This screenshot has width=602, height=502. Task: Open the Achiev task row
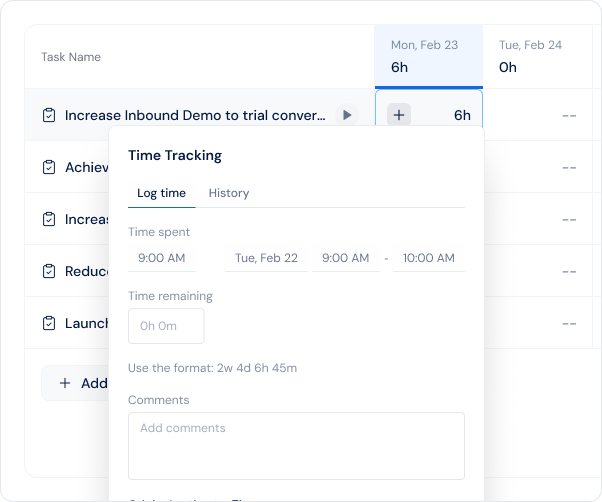click(87, 167)
